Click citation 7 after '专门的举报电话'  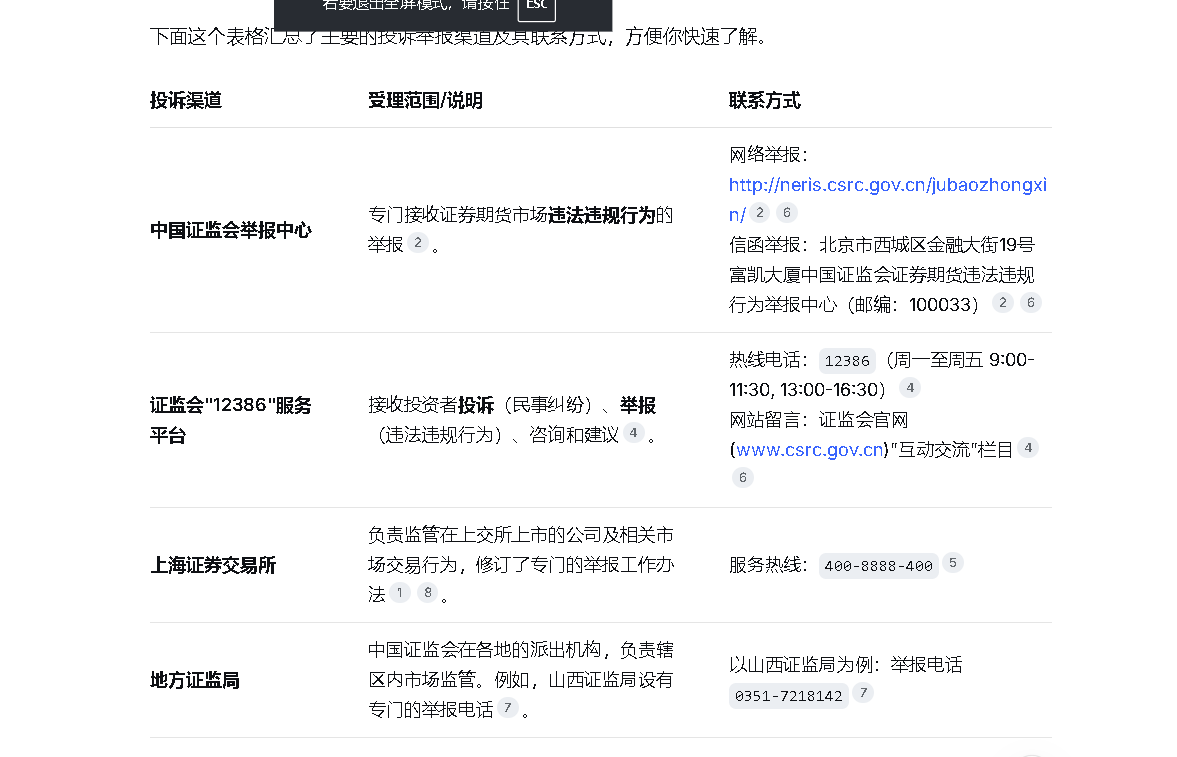[507, 707]
